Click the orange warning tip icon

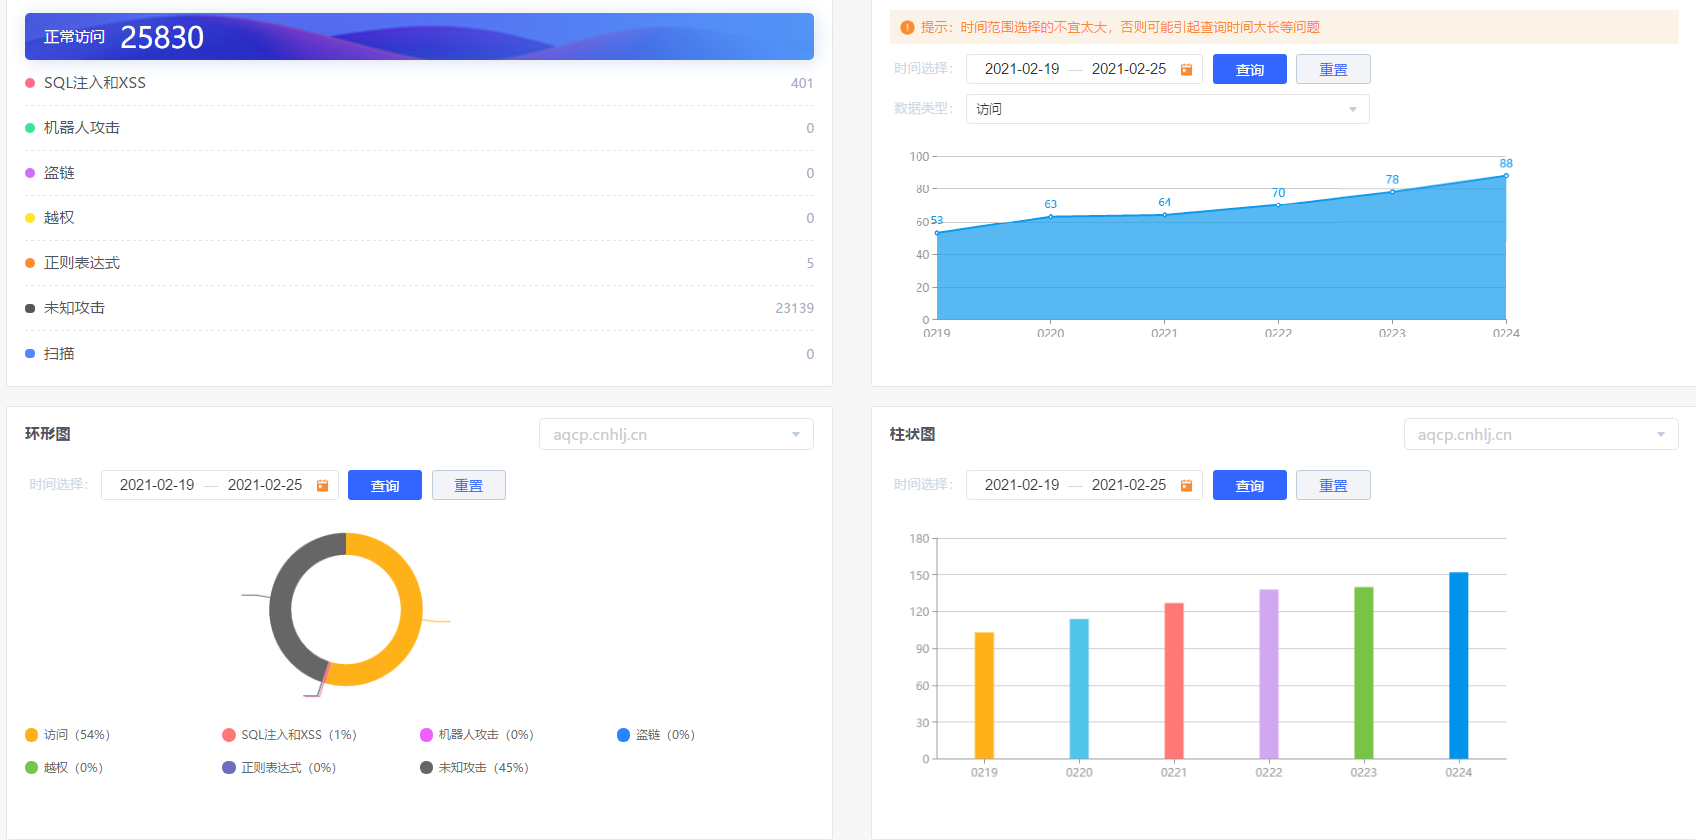point(907,28)
